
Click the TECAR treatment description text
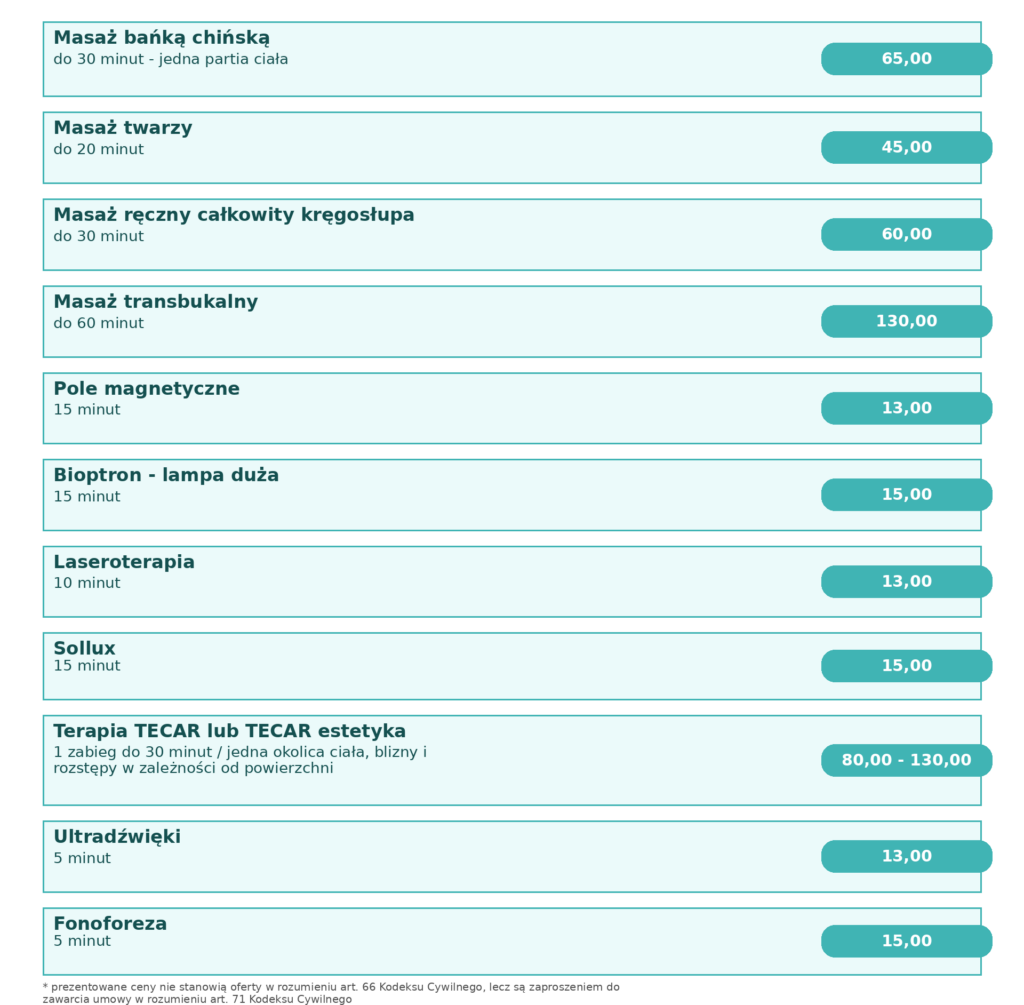pyautogui.click(x=240, y=760)
